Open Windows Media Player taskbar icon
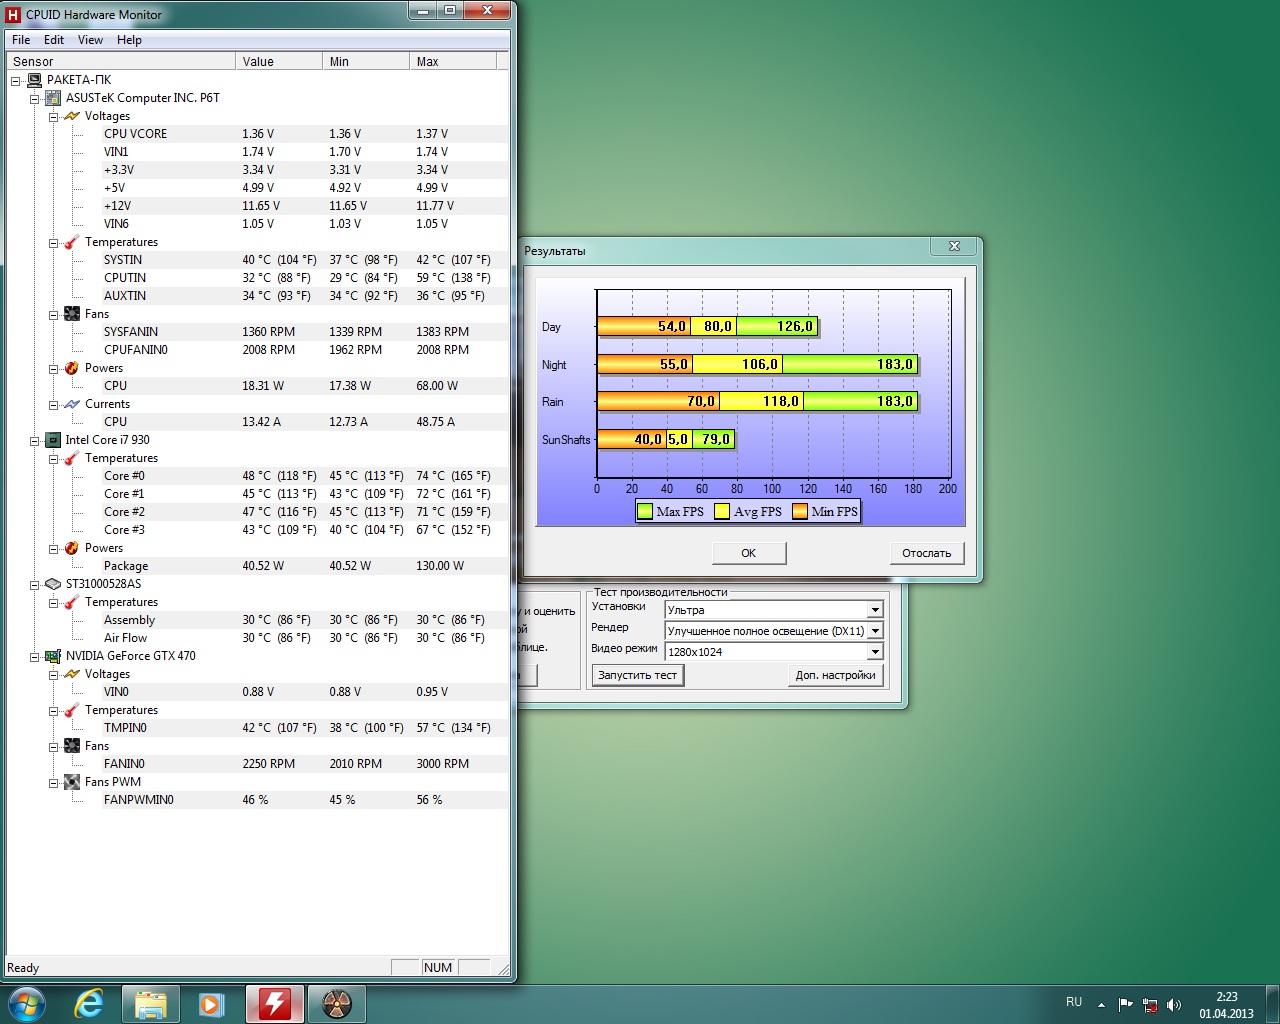 pos(211,1004)
